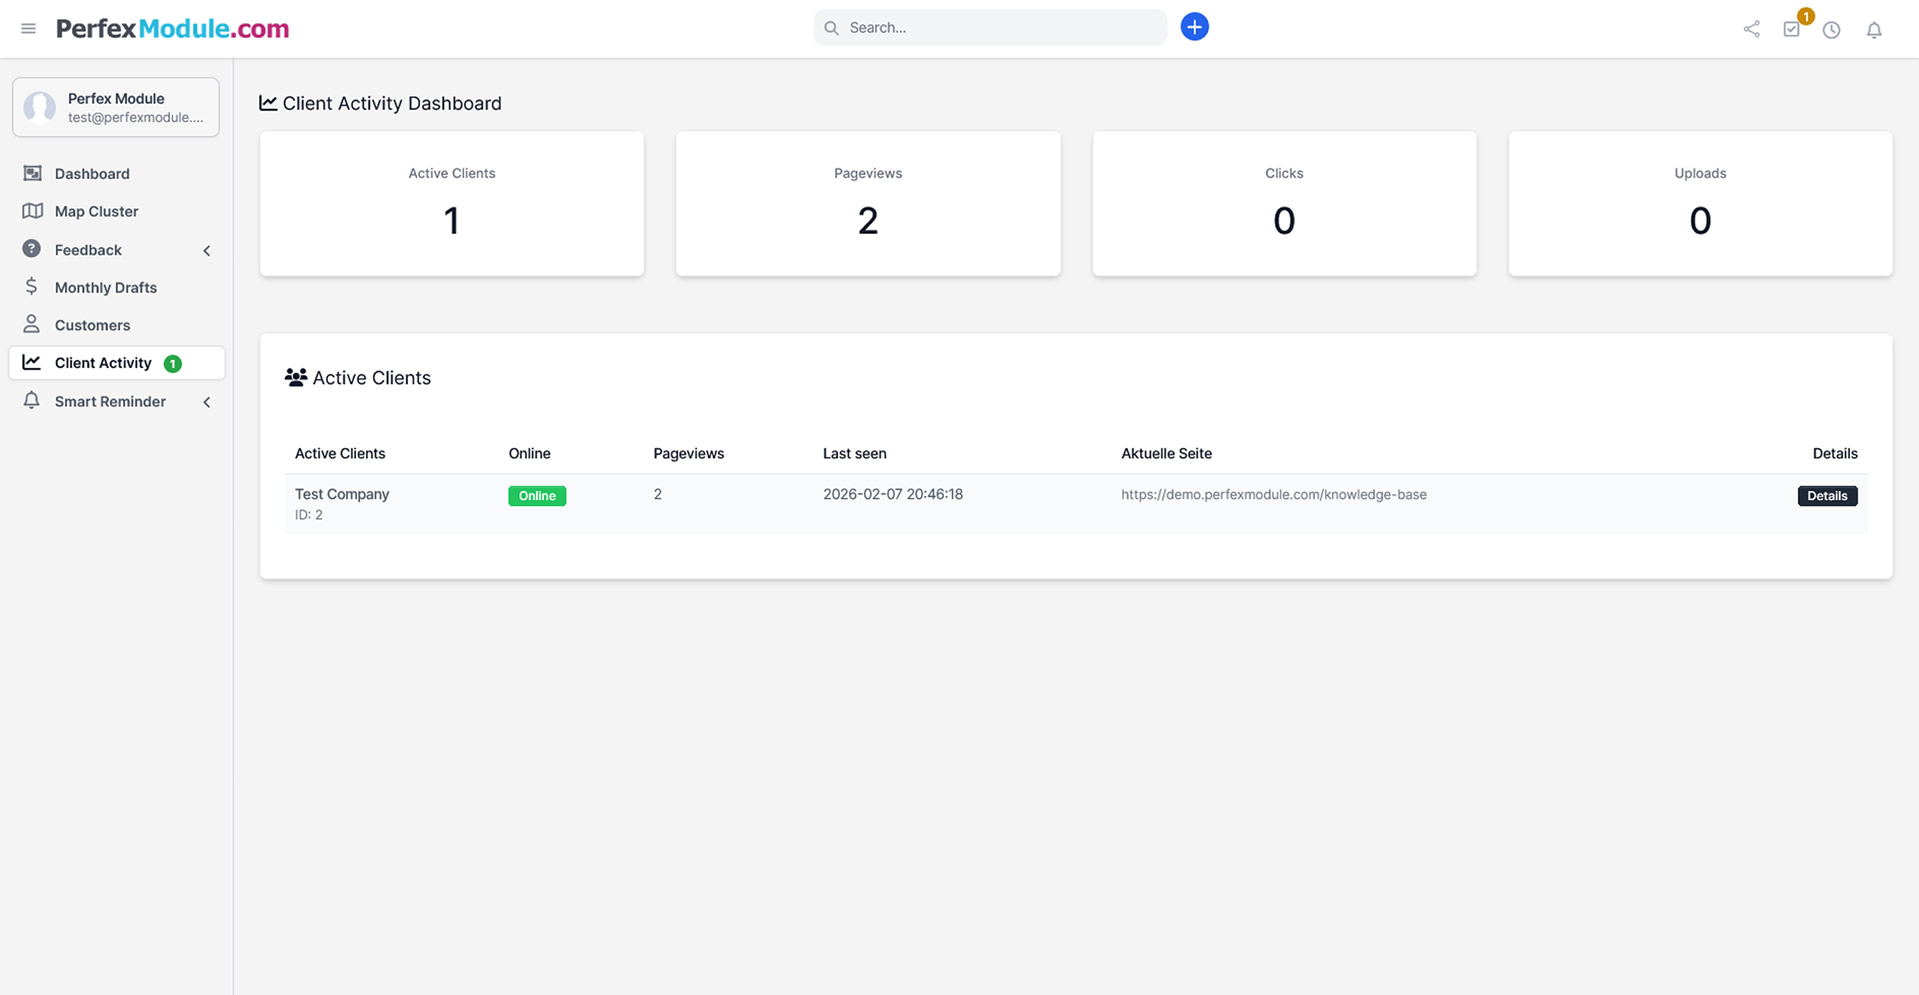This screenshot has width=1919, height=995.
Task: Open Dashboard from the sidebar
Action: tap(92, 174)
